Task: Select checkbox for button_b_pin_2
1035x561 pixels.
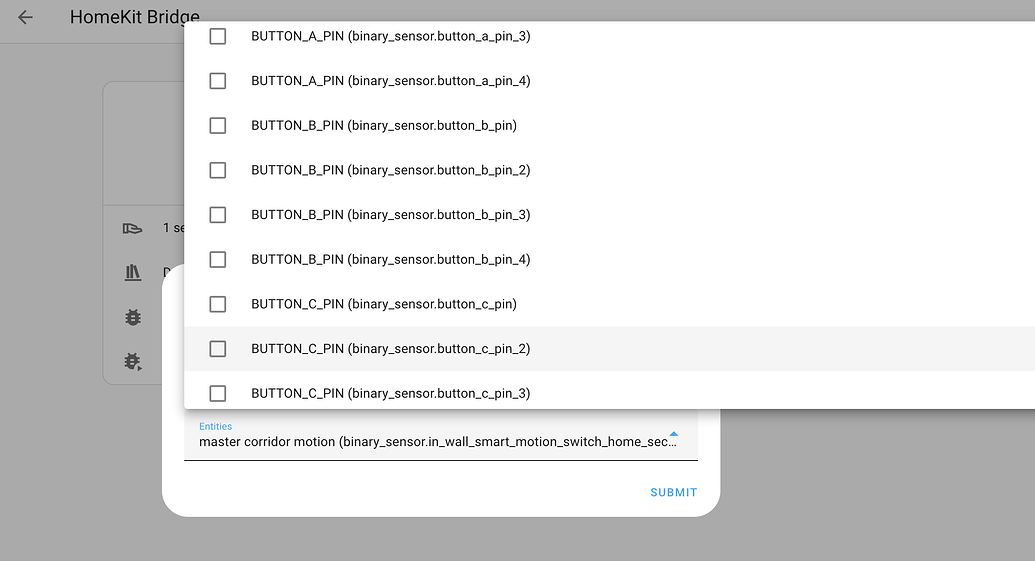Action: point(218,170)
